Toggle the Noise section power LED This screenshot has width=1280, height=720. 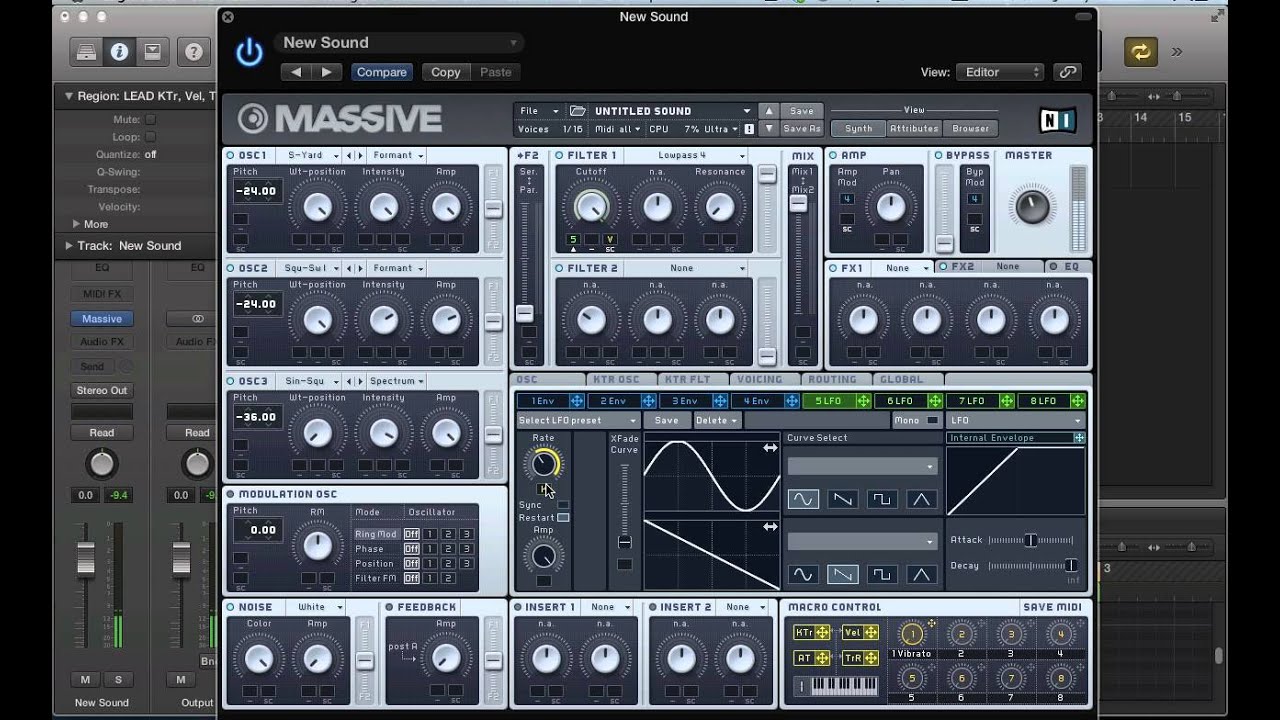click(x=231, y=607)
